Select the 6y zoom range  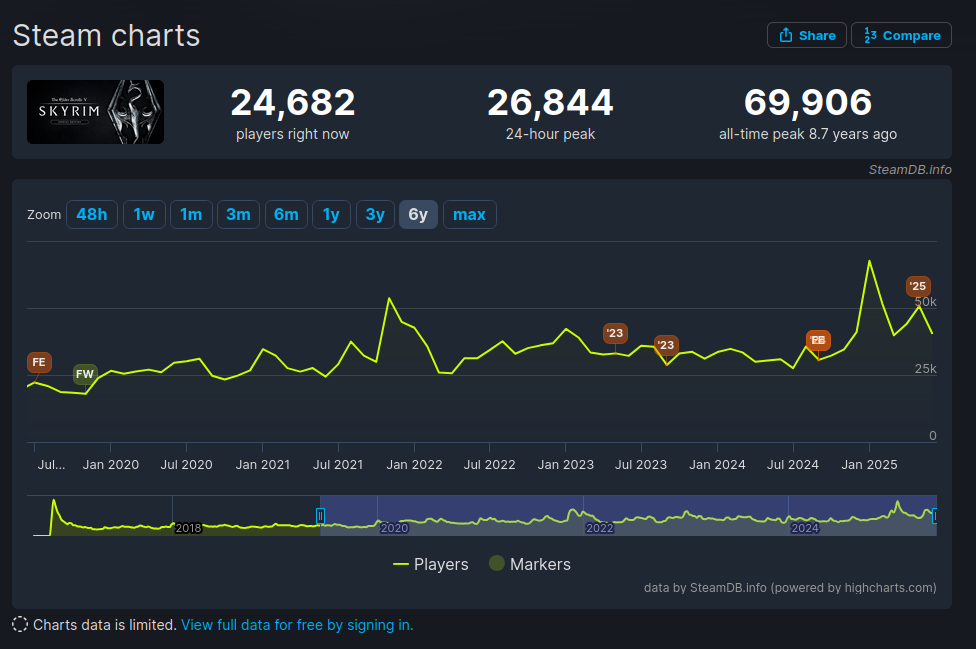point(418,215)
